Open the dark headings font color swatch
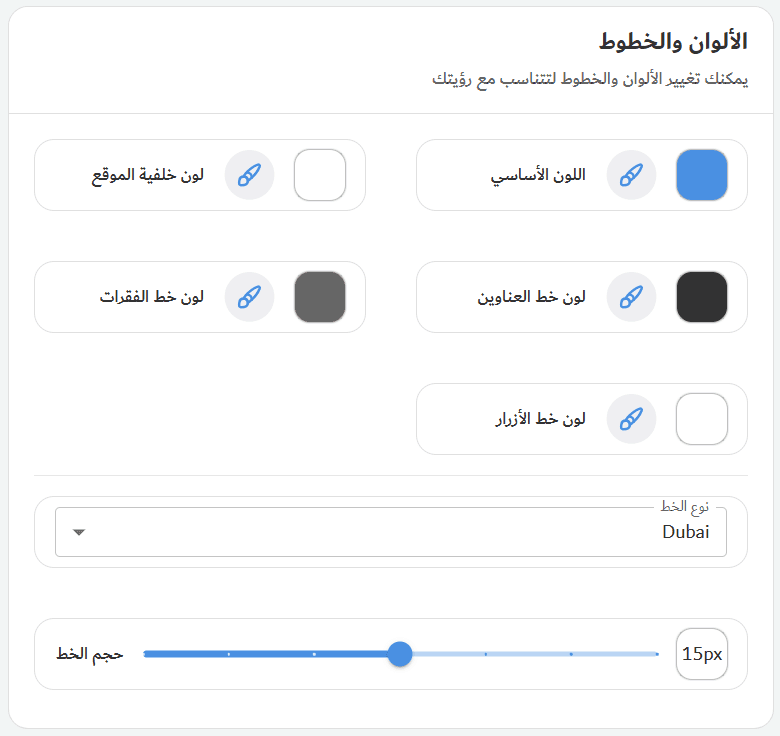Image resolution: width=780 pixels, height=736 pixels. [701, 297]
